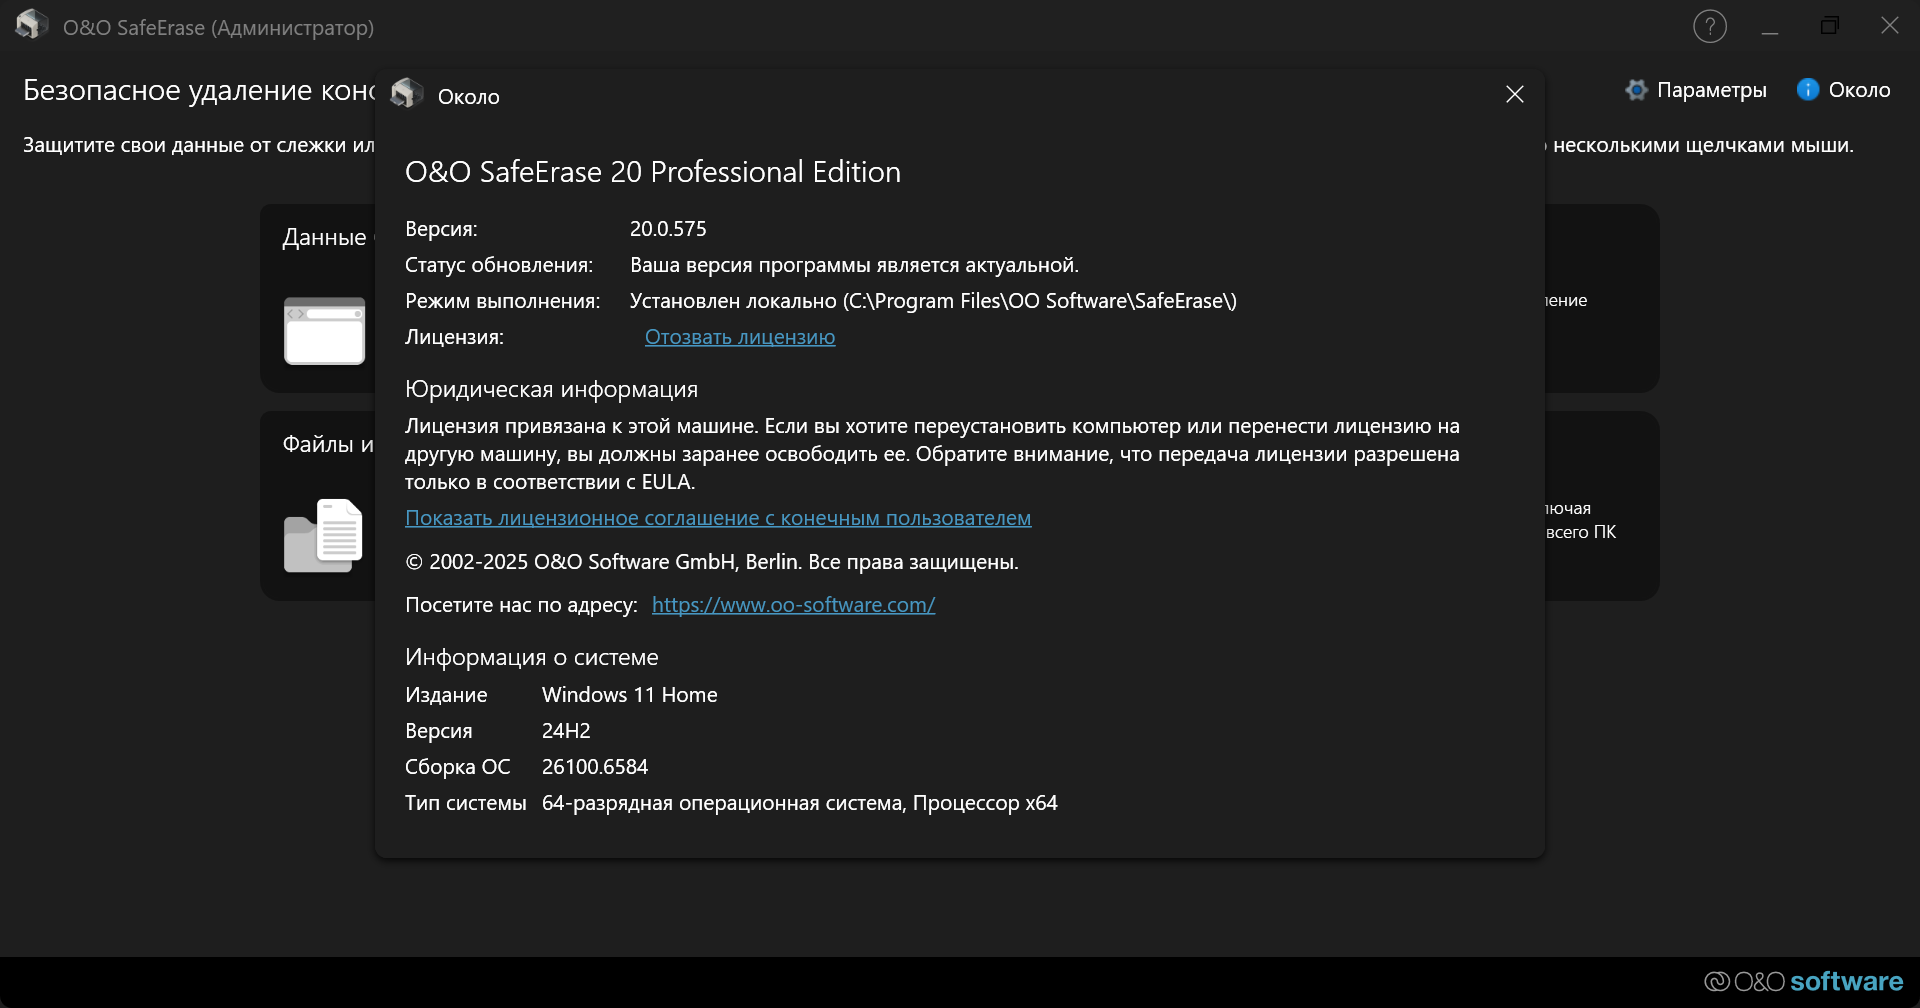The width and height of the screenshot is (1920, 1008).
Task: Restore down the O&O SafeErase window
Action: coord(1829,27)
